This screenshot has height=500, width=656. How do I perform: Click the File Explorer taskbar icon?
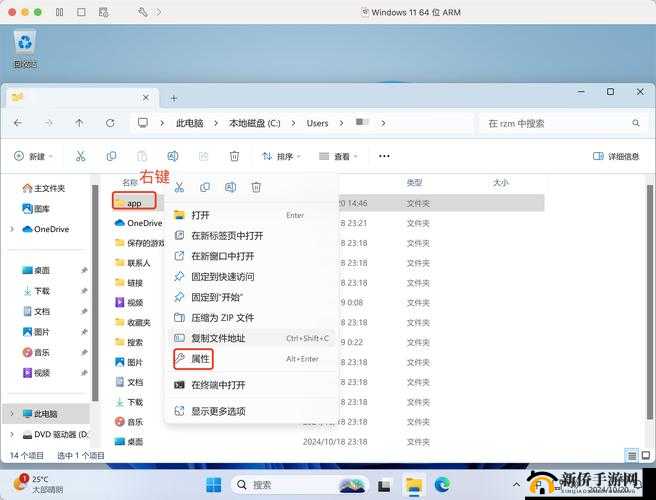click(414, 485)
